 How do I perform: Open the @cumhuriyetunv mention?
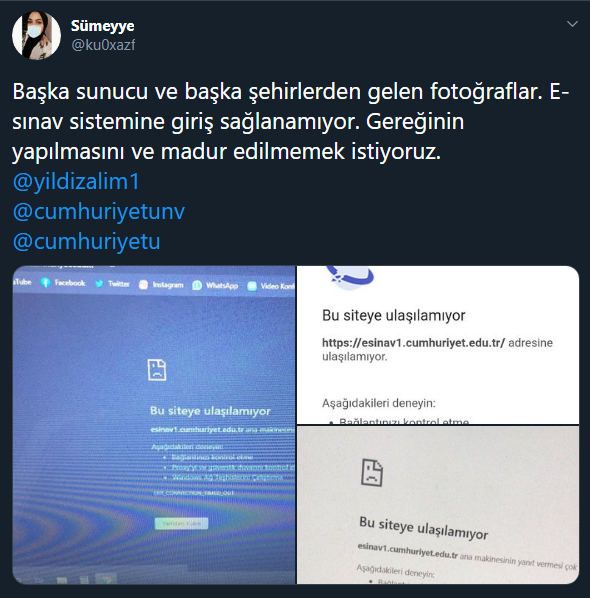[99, 212]
